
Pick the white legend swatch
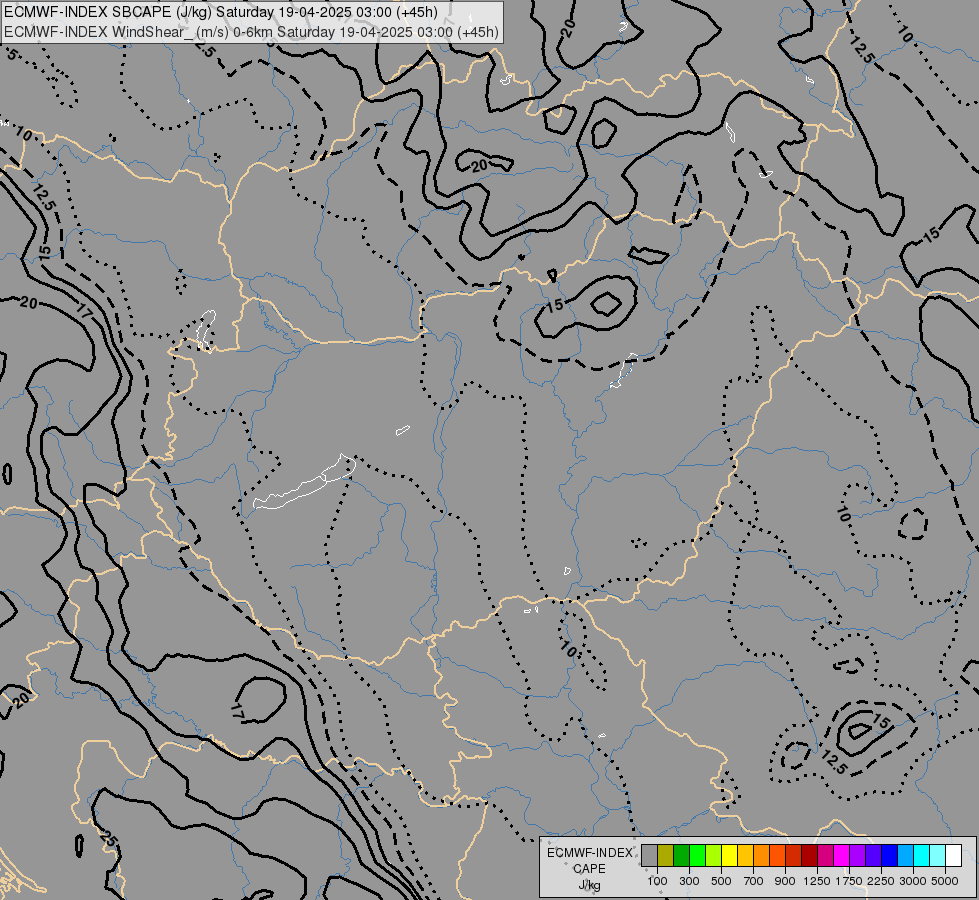tap(954, 856)
